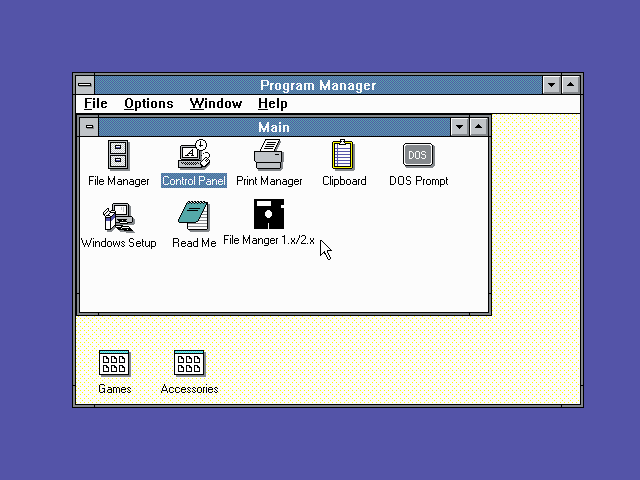Maximize the Main group window
640x480 pixels.
[479, 127]
